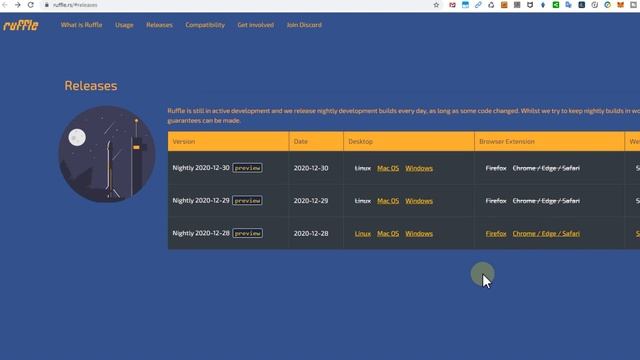Click the nightly builds description paragraph

pos(404,116)
